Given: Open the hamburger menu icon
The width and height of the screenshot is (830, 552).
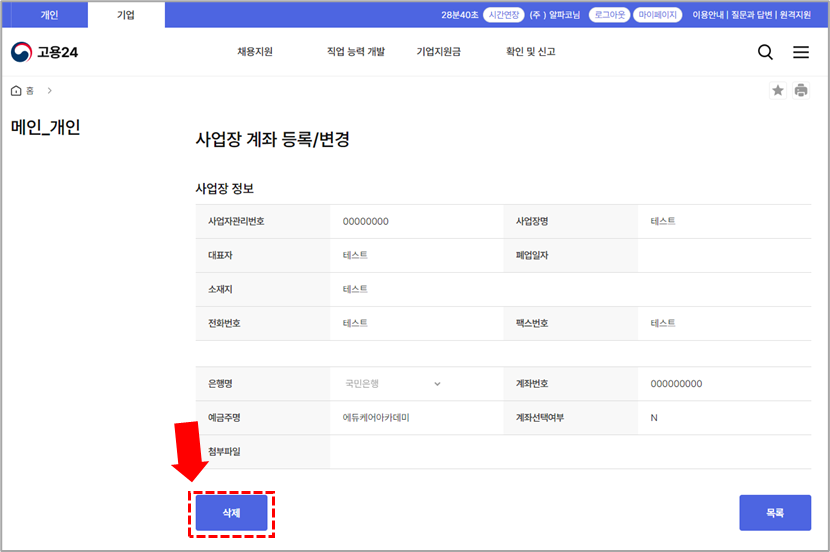Looking at the screenshot, I should point(801,53).
